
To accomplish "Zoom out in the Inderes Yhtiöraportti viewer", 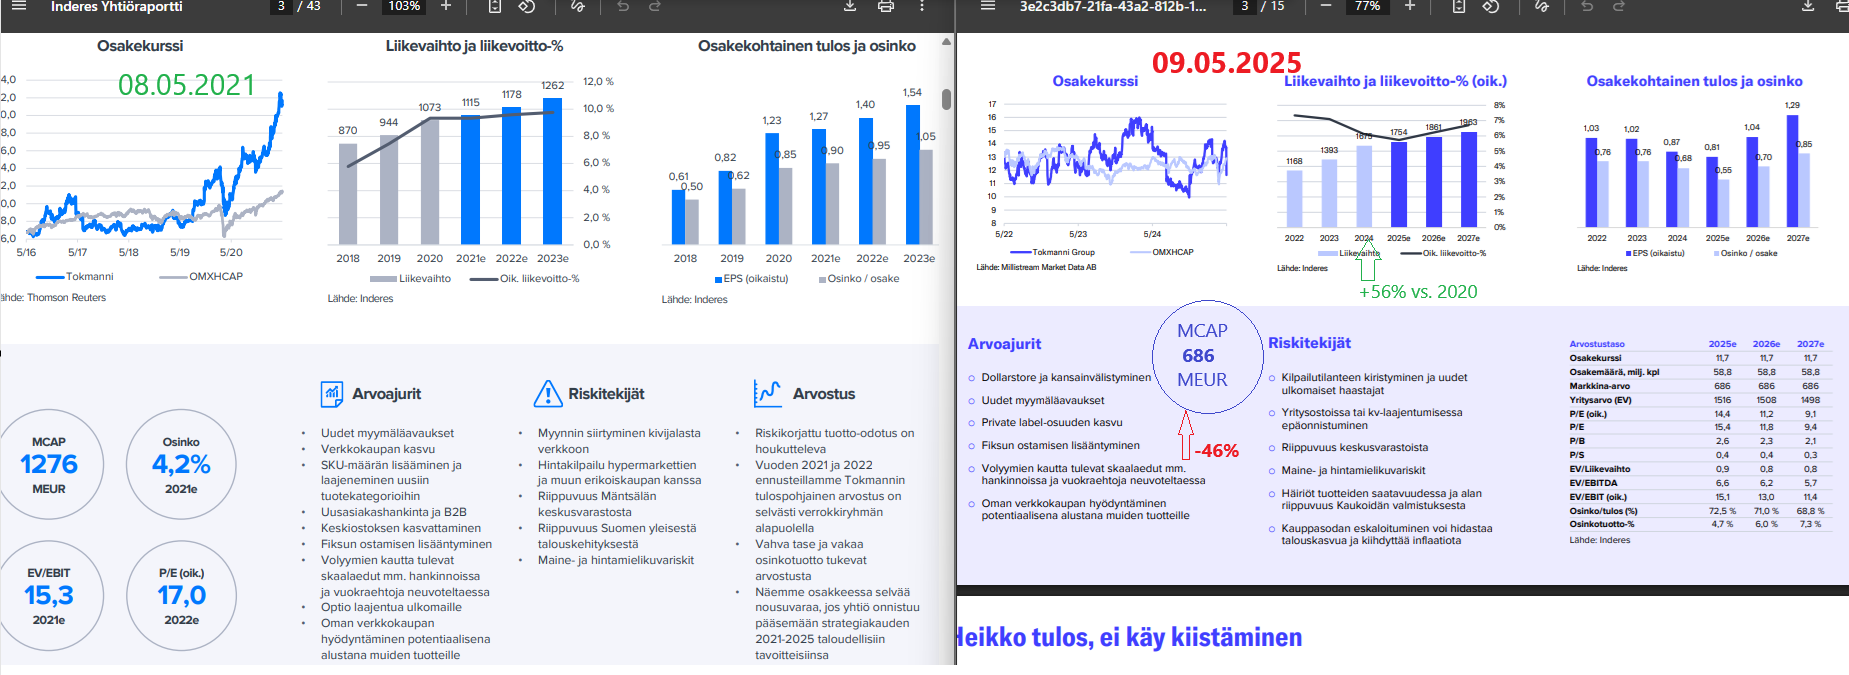I will [362, 6].
